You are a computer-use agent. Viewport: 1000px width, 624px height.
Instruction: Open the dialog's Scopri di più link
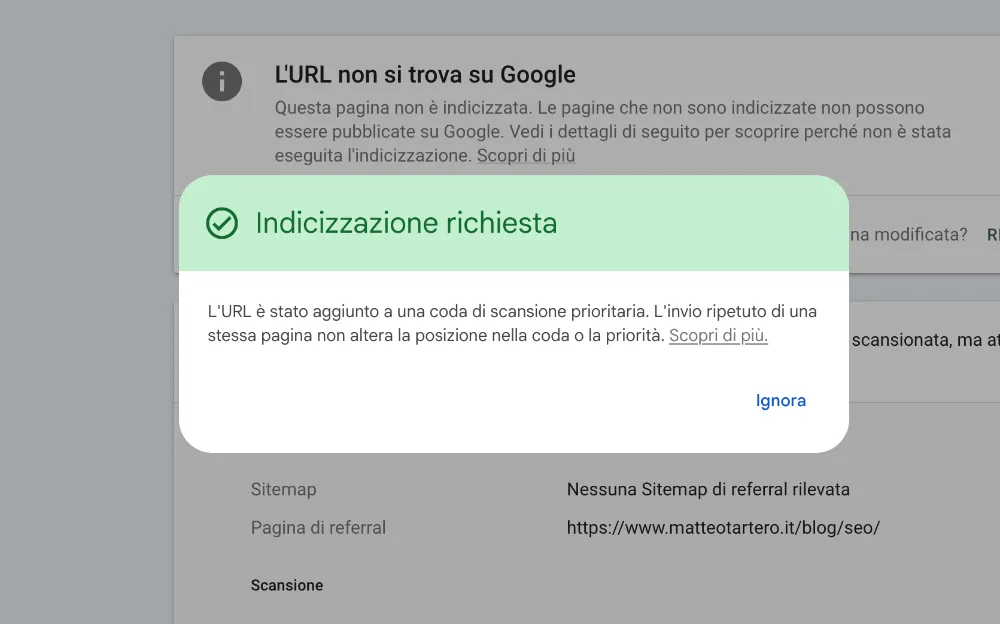718,336
